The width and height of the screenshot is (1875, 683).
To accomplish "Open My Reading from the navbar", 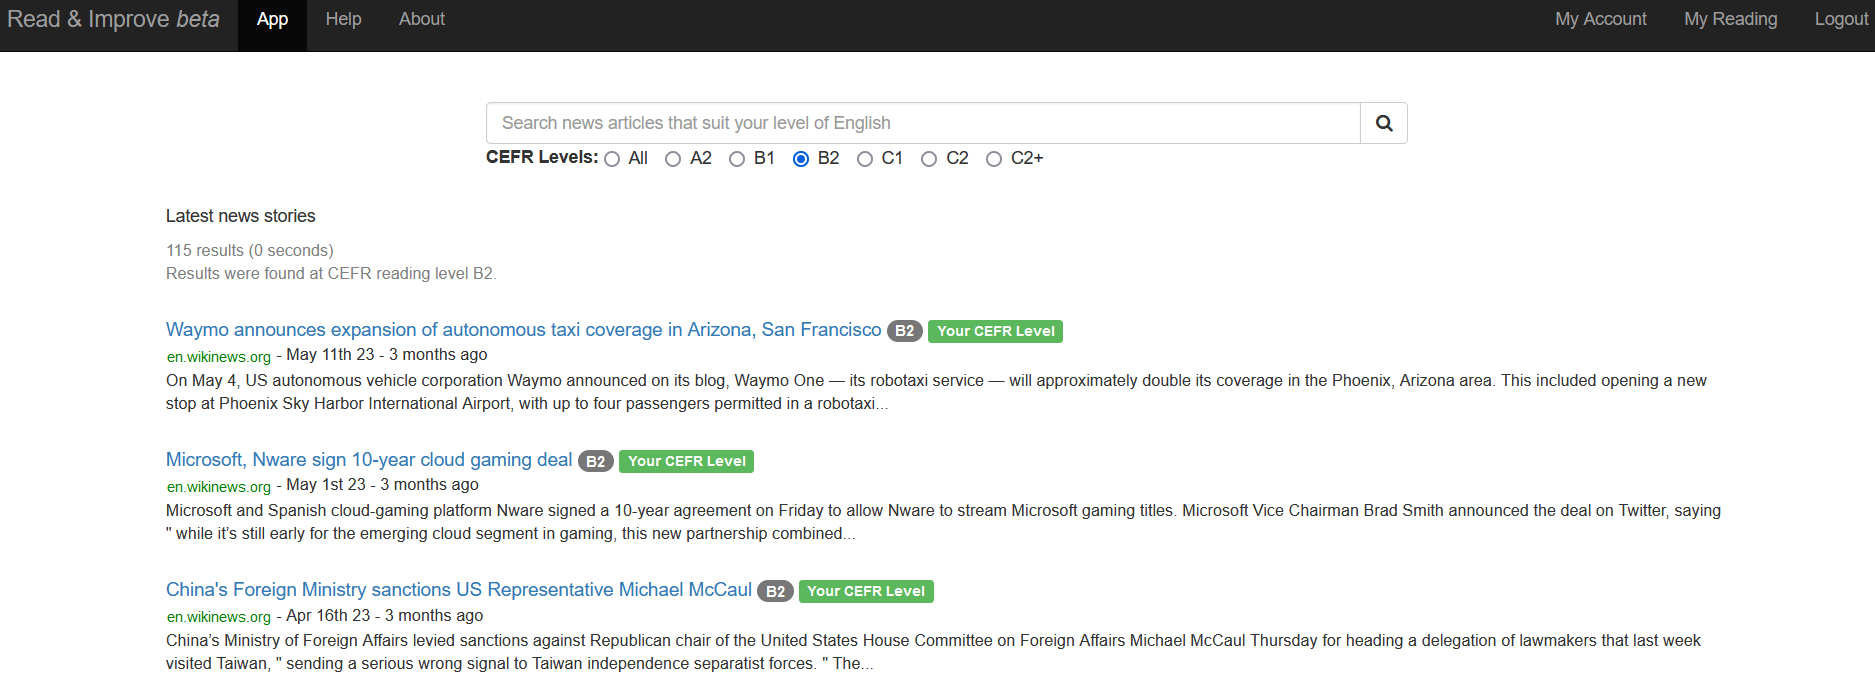I will (x=1730, y=19).
